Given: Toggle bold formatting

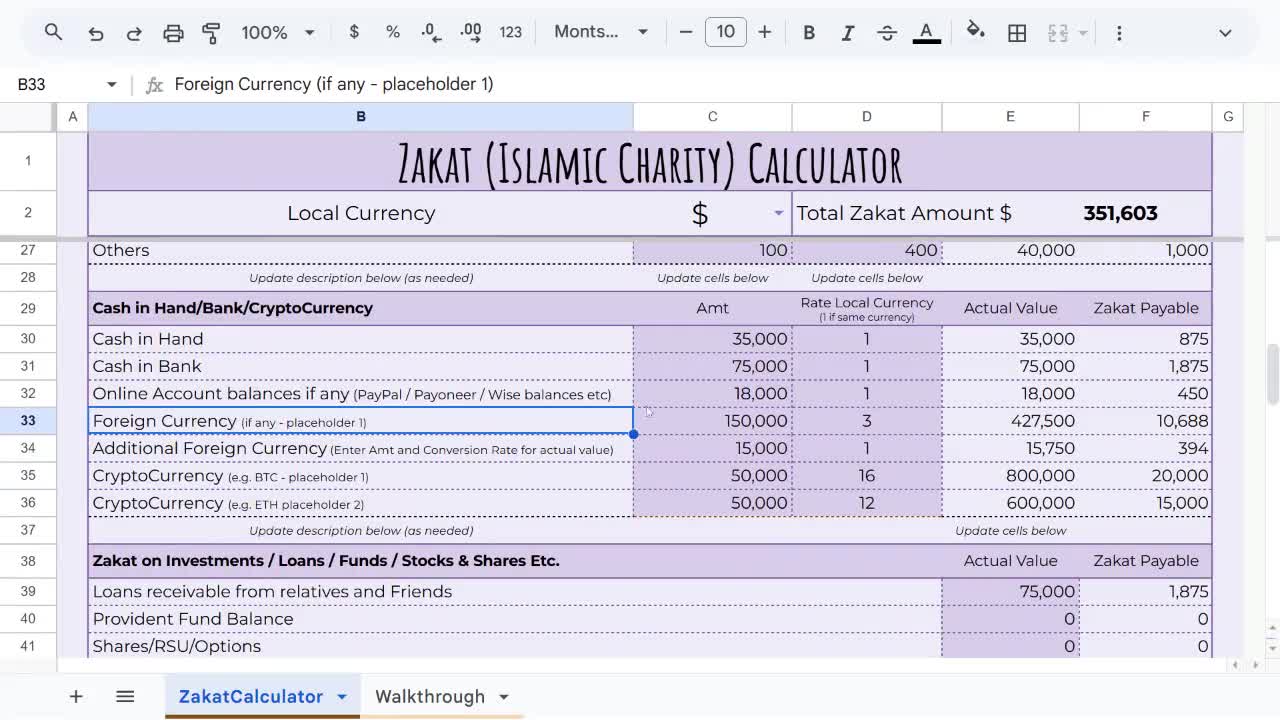Looking at the screenshot, I should pos(808,32).
